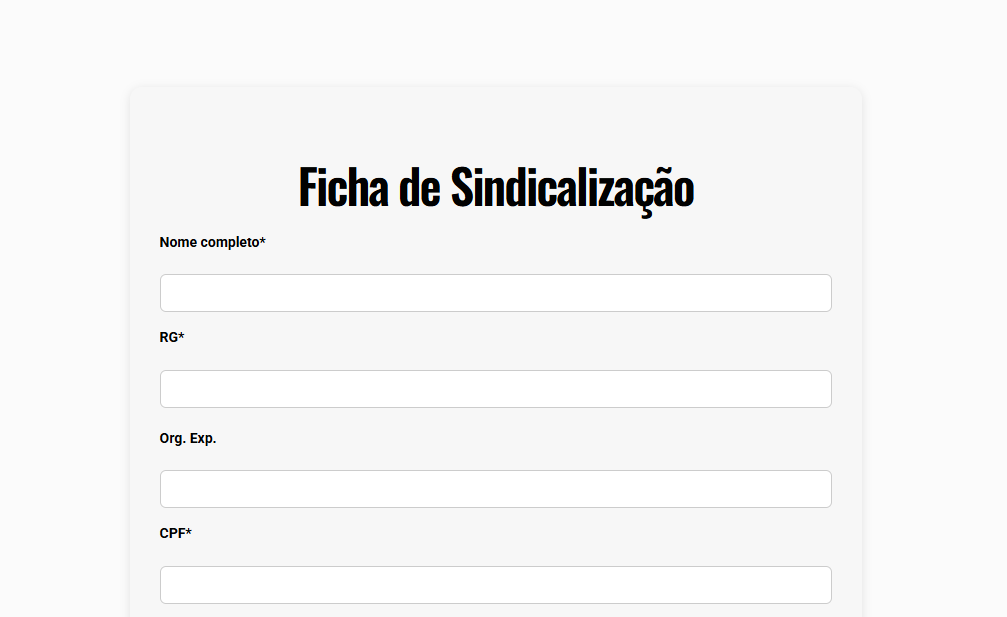Click the word "Sindicalização" in the title

(x=572, y=189)
